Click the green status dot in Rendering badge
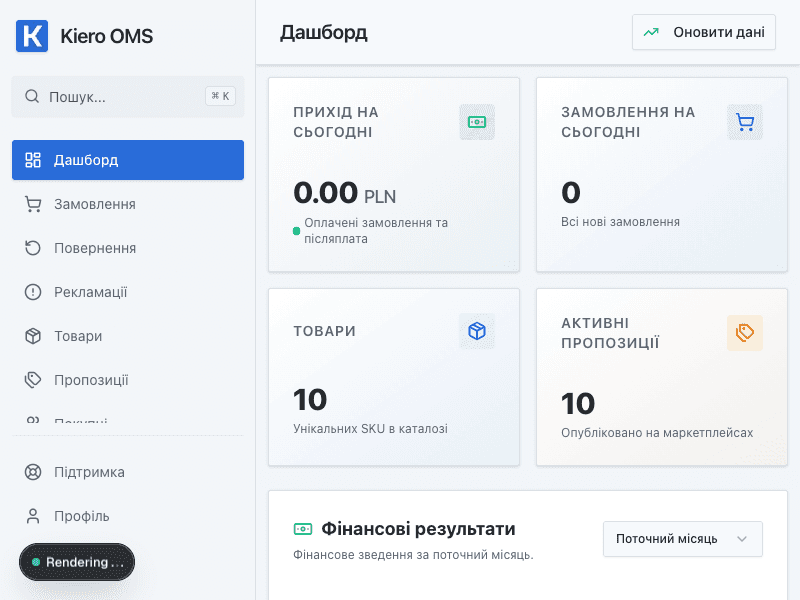The height and width of the screenshot is (600, 800). pos(36,562)
